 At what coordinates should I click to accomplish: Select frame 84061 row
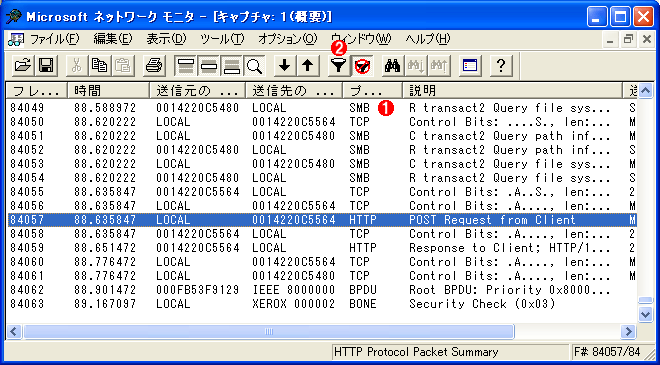click(x=322, y=276)
